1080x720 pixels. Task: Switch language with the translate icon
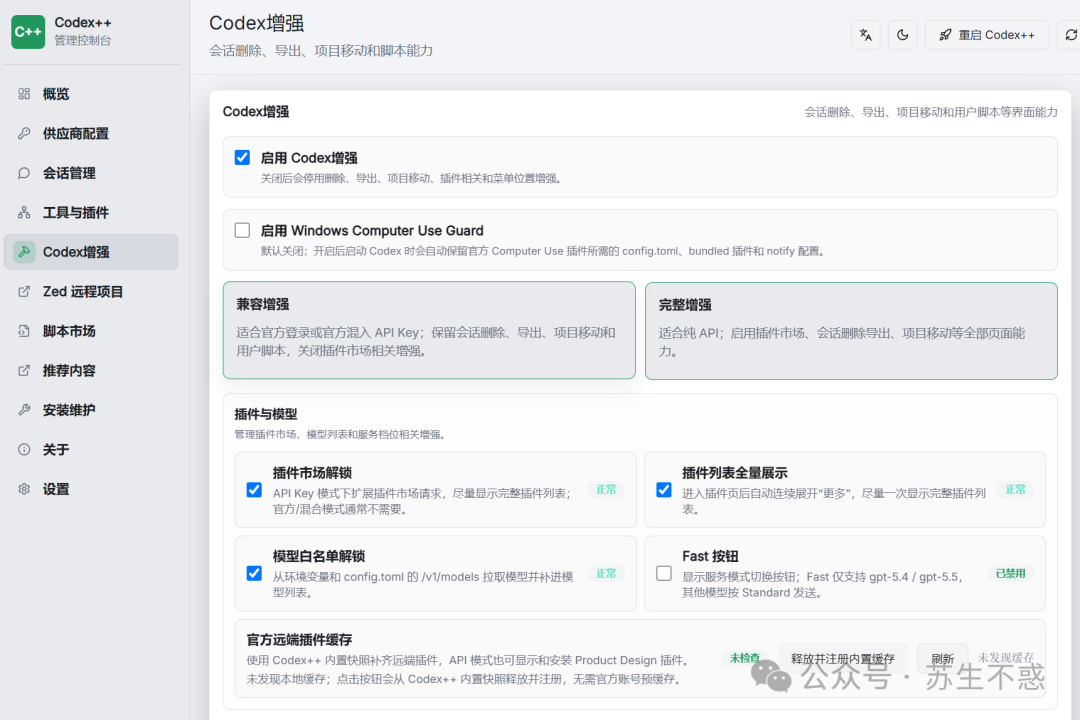point(866,35)
